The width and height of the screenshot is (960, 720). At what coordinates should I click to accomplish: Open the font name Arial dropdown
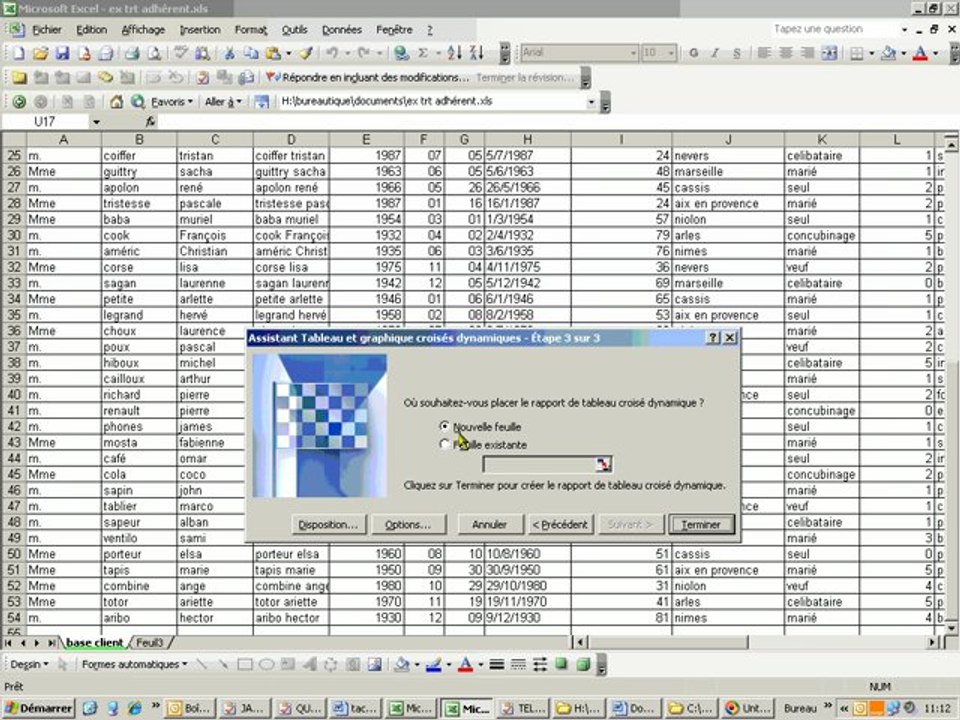pyautogui.click(x=633, y=53)
